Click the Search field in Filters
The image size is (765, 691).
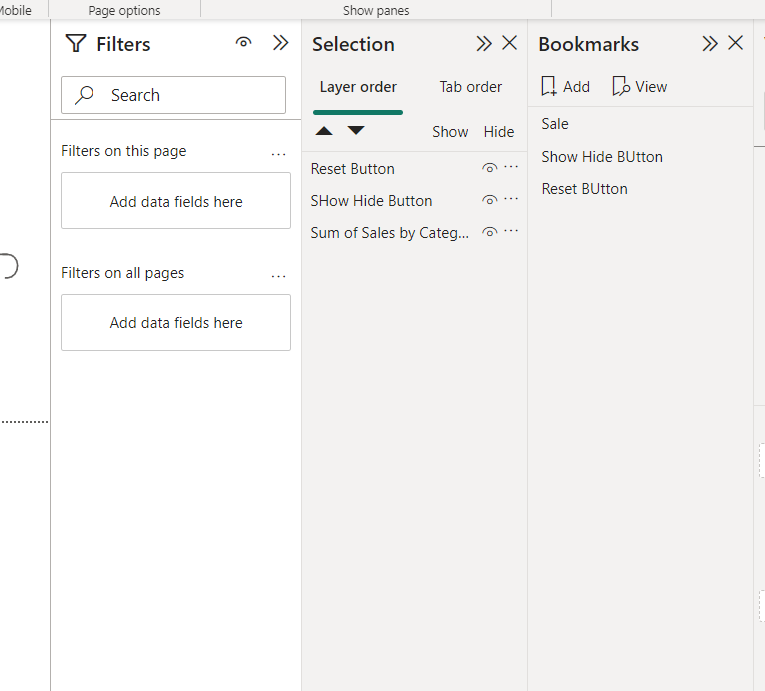point(173,95)
